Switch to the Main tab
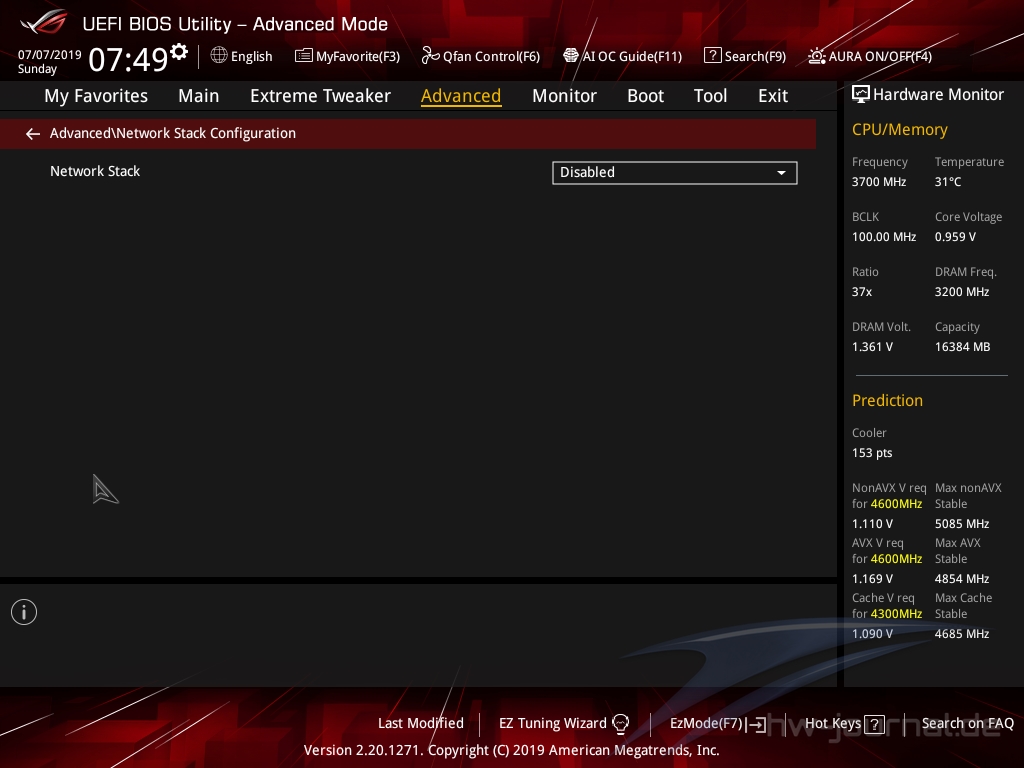Image resolution: width=1024 pixels, height=768 pixels. click(198, 96)
